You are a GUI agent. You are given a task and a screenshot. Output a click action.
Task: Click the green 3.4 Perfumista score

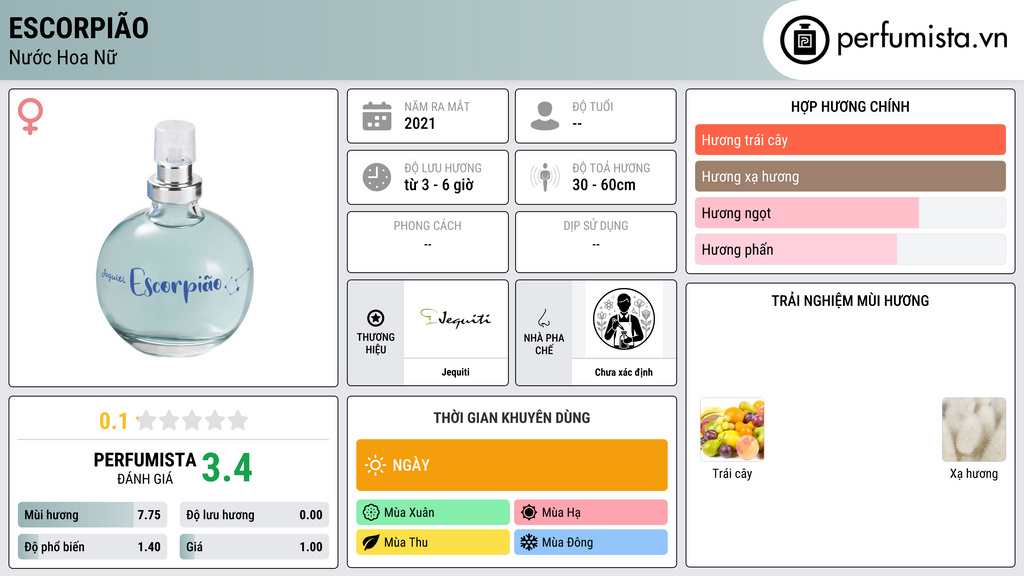pos(227,468)
